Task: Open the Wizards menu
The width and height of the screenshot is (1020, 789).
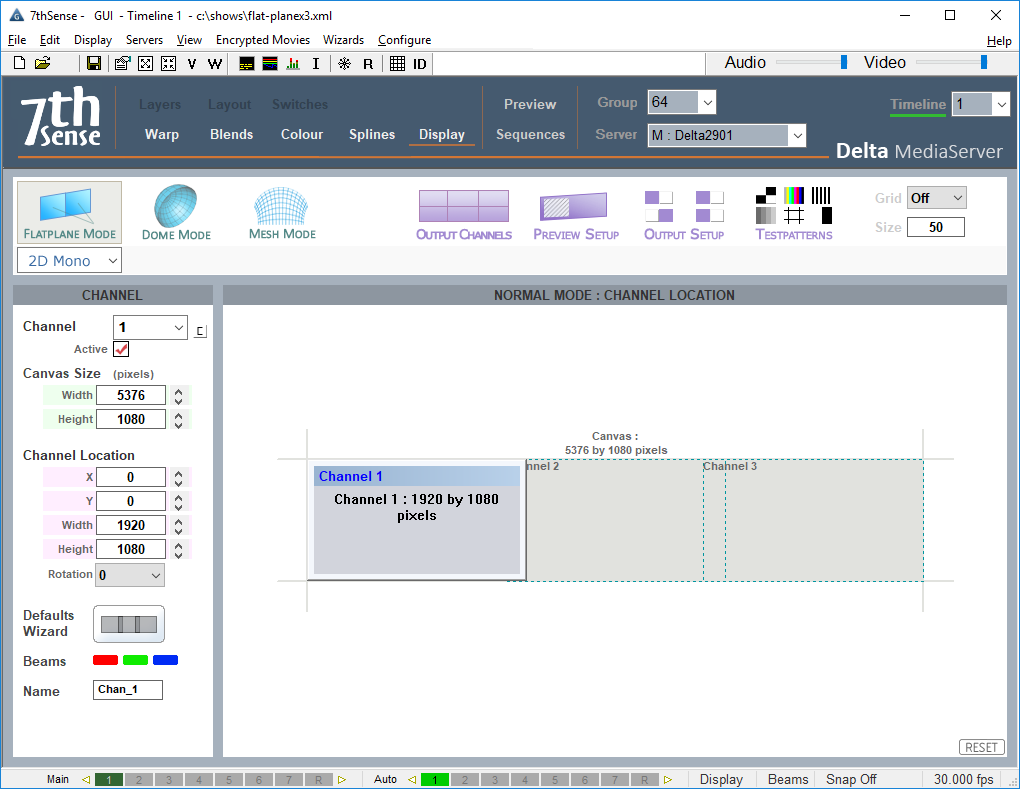Action: pyautogui.click(x=343, y=40)
